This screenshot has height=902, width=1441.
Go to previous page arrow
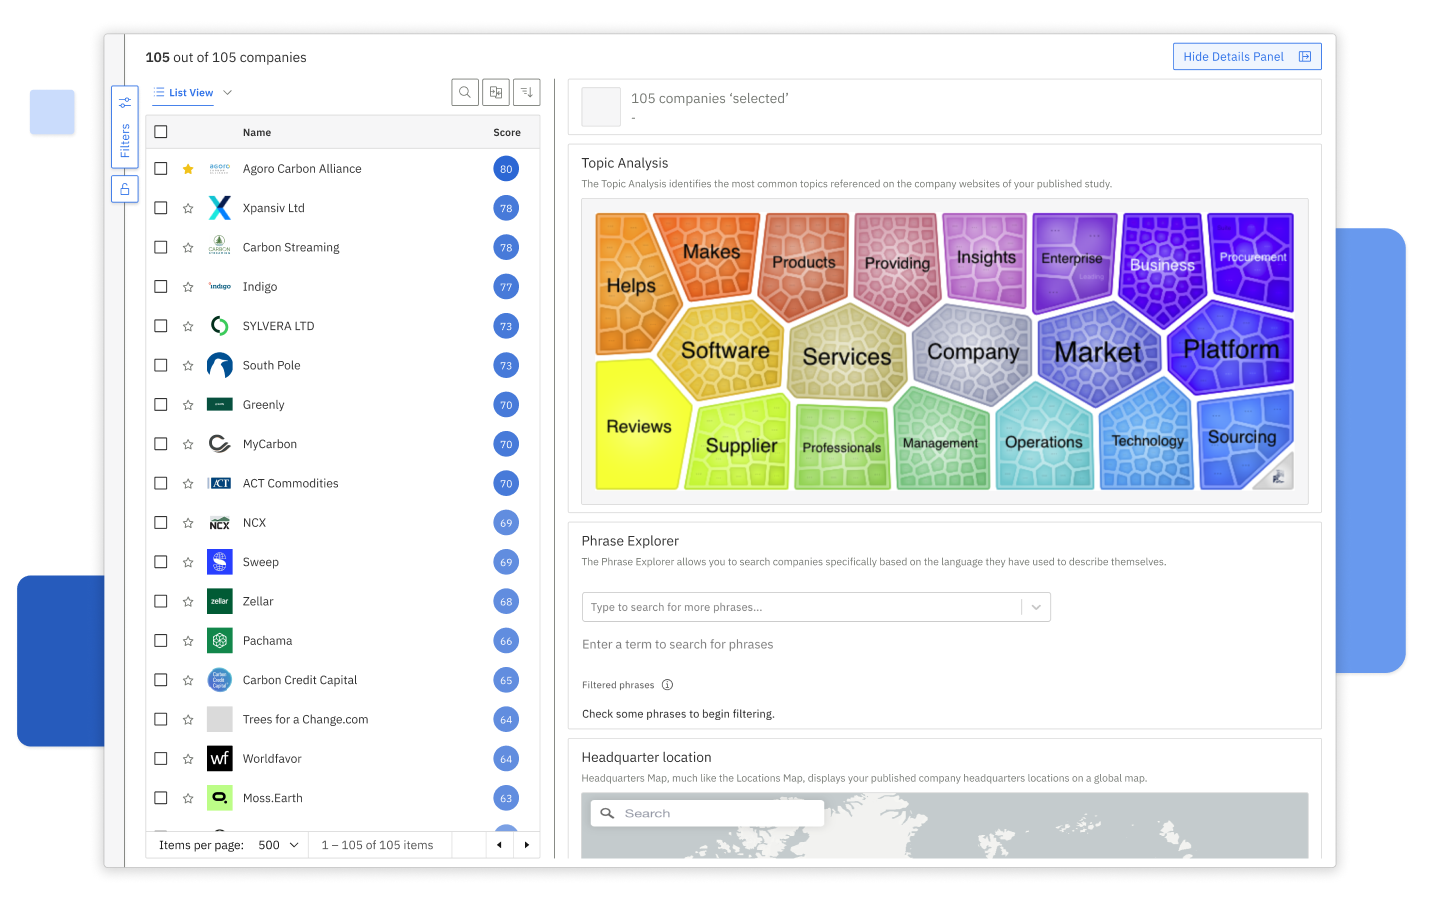coord(500,845)
